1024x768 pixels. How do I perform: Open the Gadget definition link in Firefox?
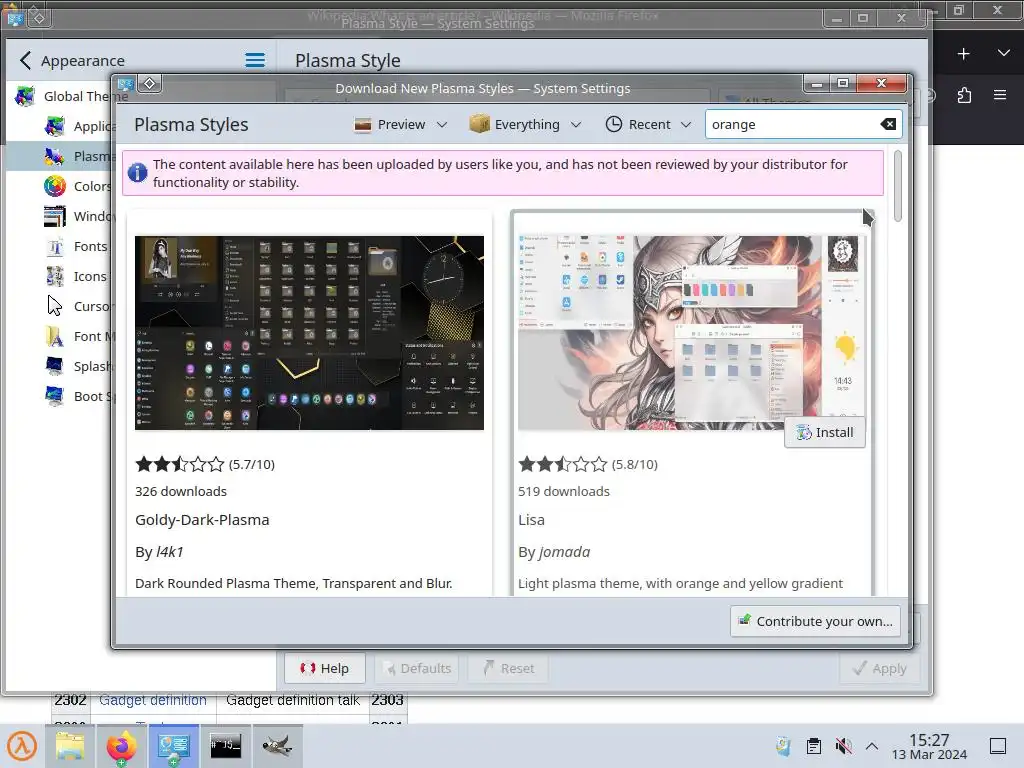coord(153,700)
